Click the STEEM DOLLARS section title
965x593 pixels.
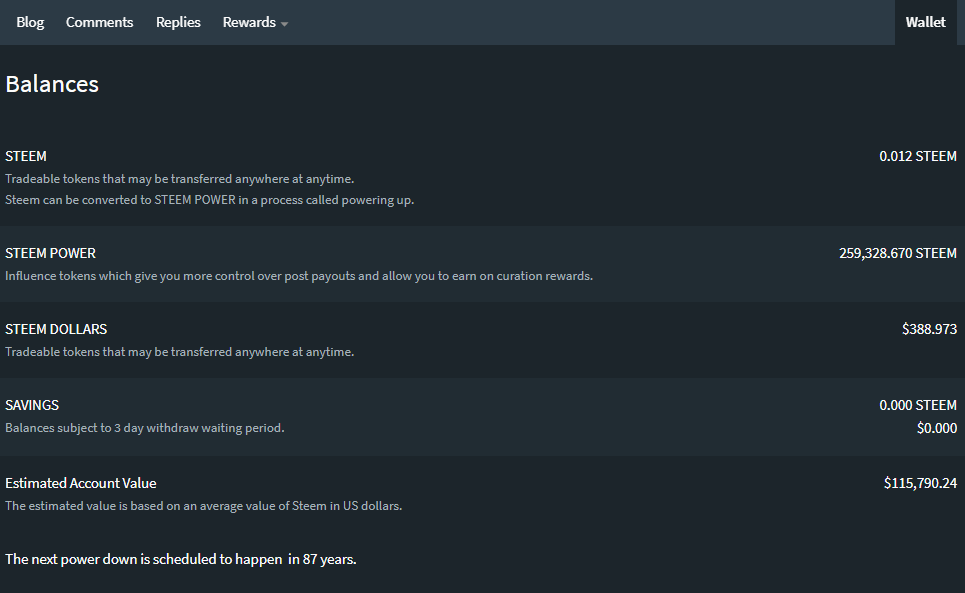point(56,329)
